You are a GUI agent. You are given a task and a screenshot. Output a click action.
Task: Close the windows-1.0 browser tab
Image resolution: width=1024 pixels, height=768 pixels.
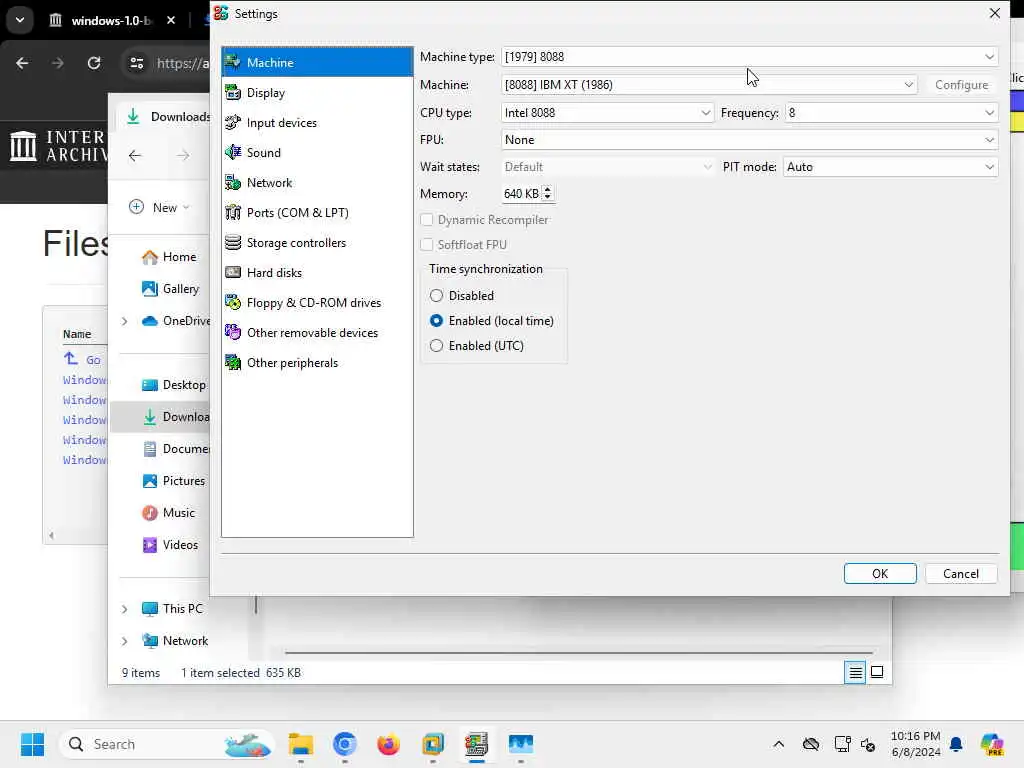[170, 20]
